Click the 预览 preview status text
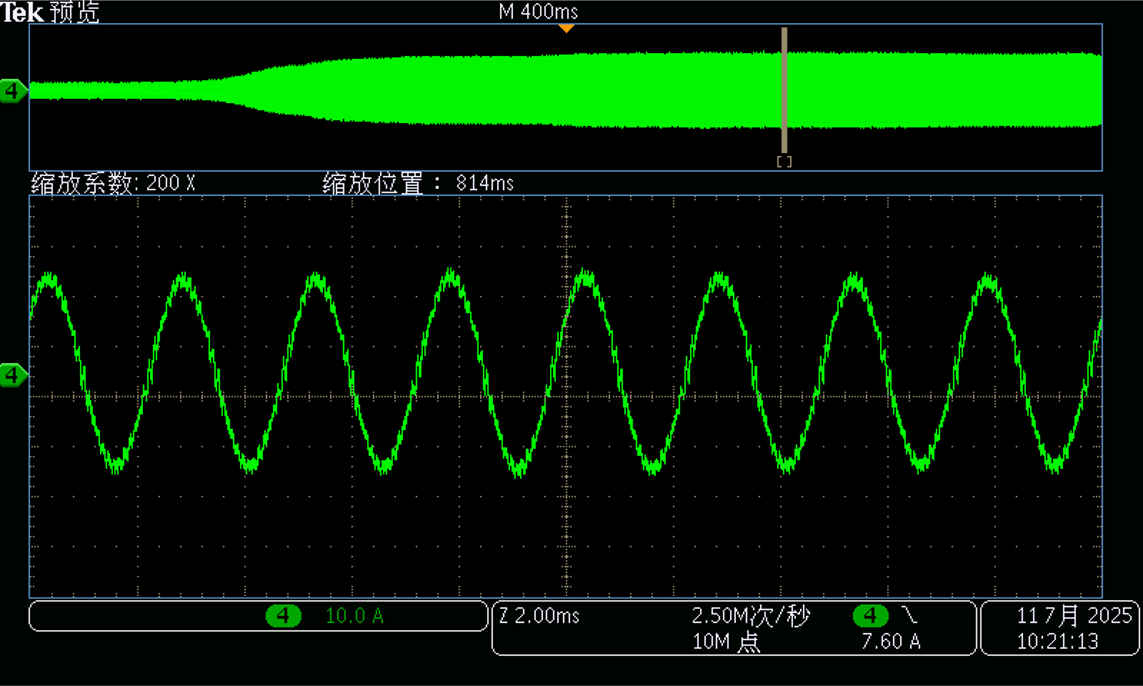Screen dimensions: 1143x686 (x=75, y=12)
